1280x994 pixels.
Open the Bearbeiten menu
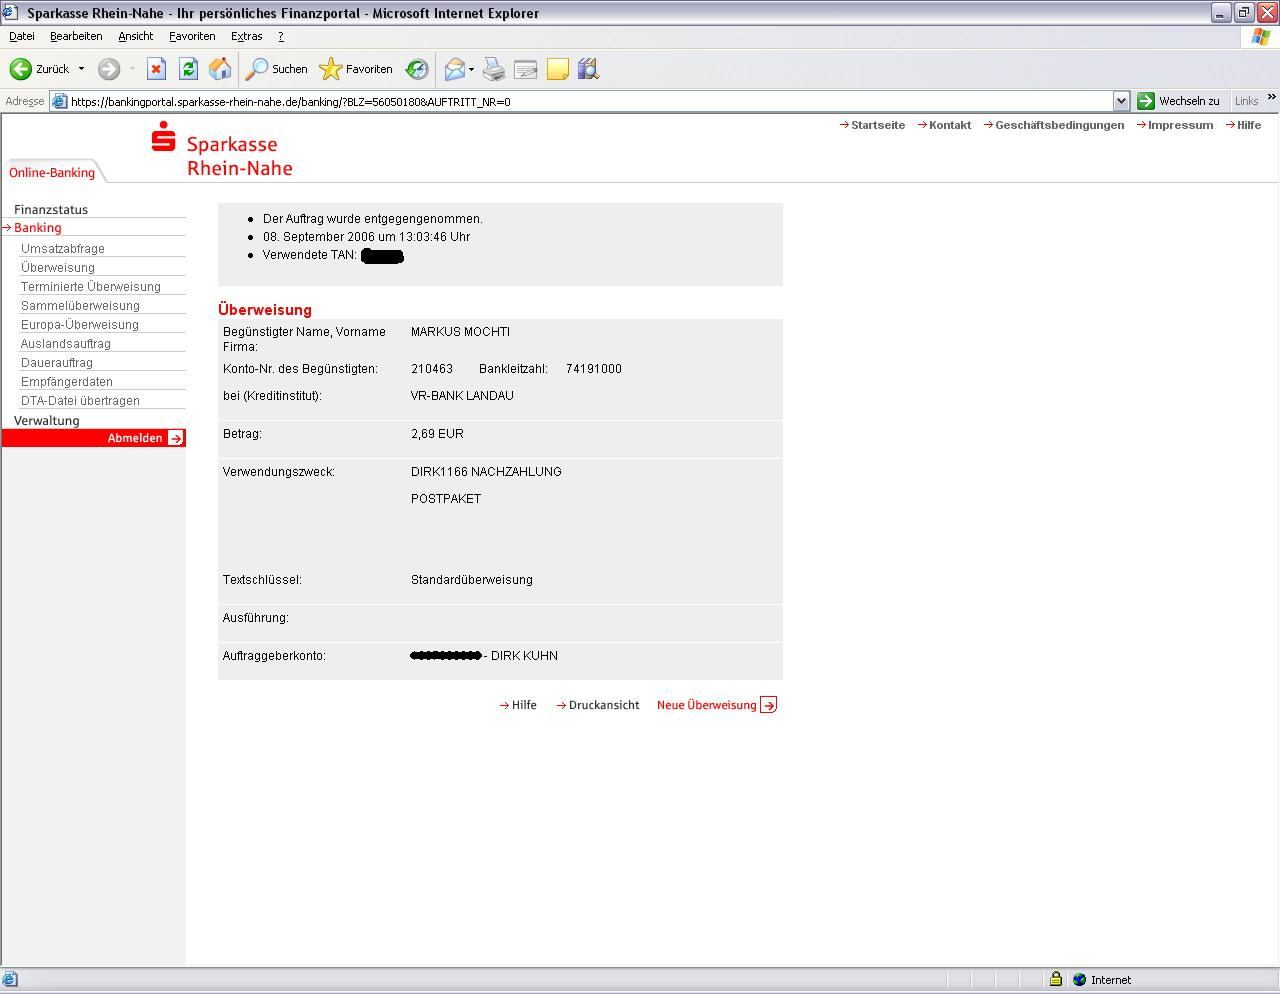(x=76, y=36)
